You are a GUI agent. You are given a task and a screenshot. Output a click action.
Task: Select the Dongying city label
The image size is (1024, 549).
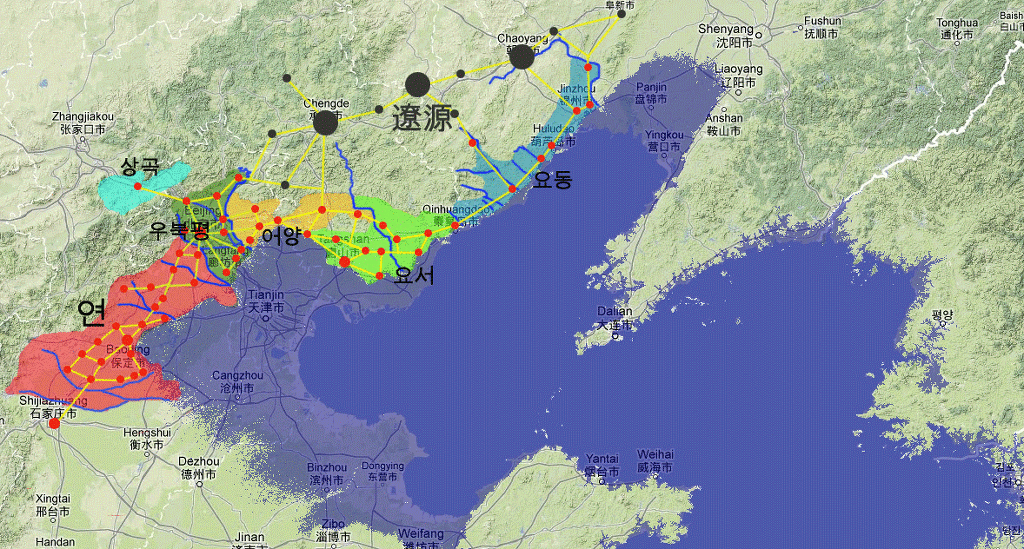coord(383,471)
